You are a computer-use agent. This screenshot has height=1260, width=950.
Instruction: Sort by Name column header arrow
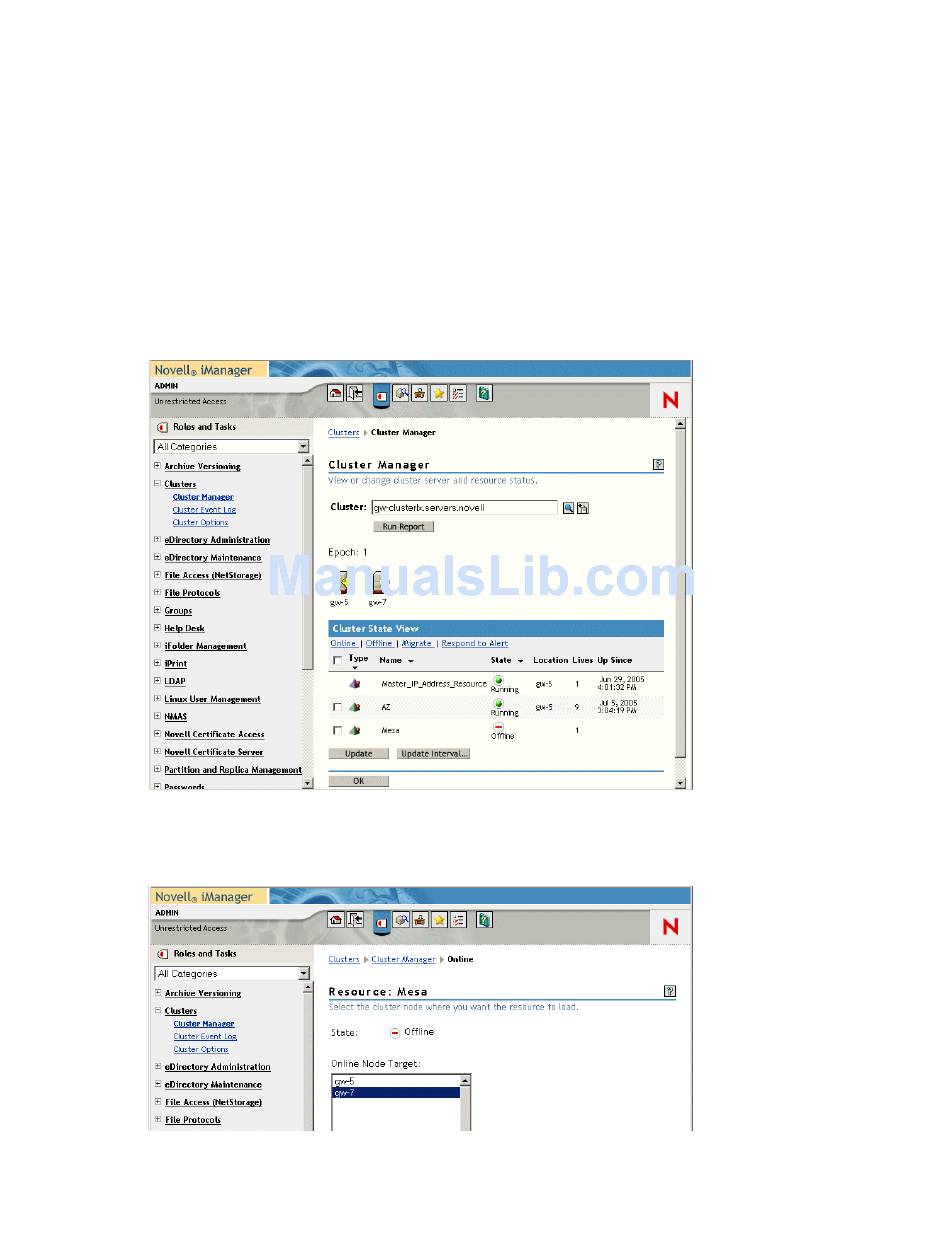[411, 661]
